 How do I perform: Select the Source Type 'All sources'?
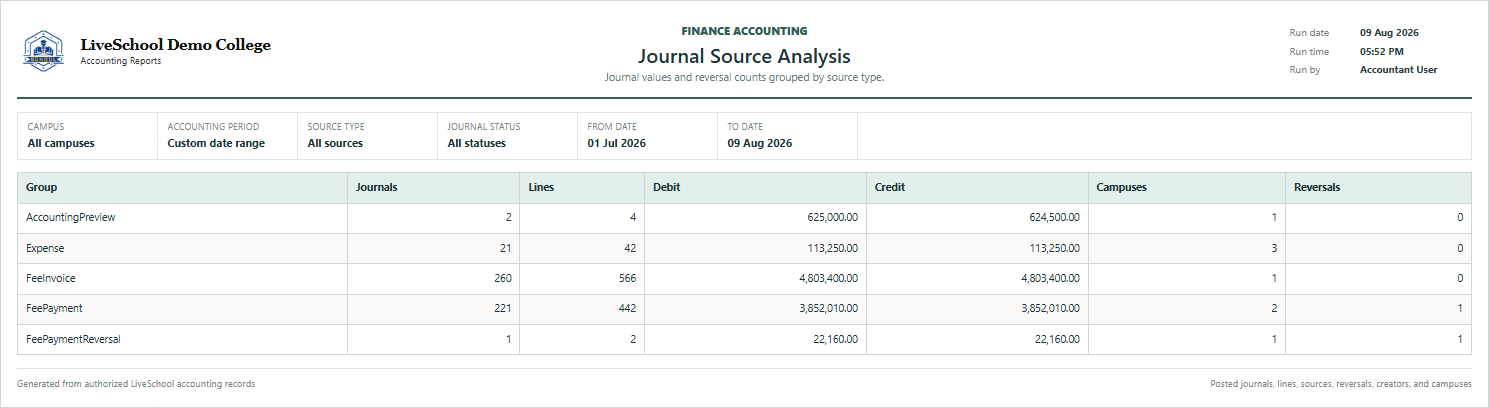coord(335,143)
